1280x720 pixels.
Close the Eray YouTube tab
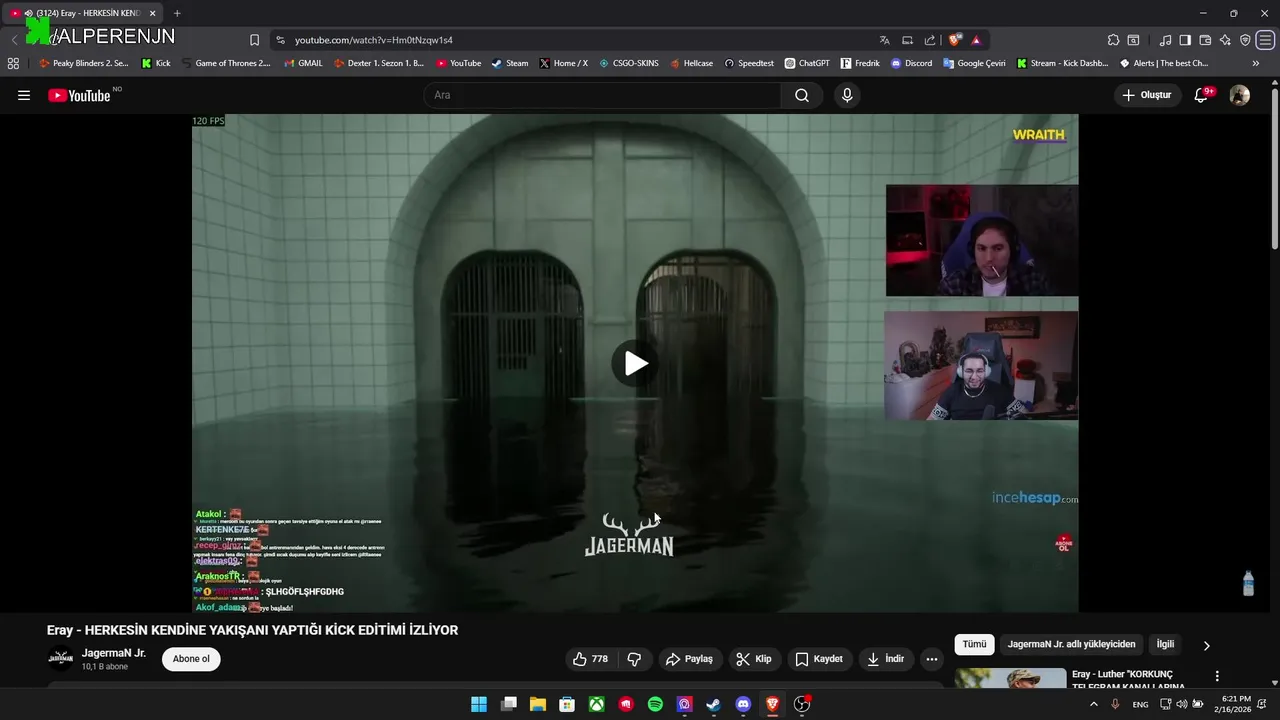pos(152,13)
